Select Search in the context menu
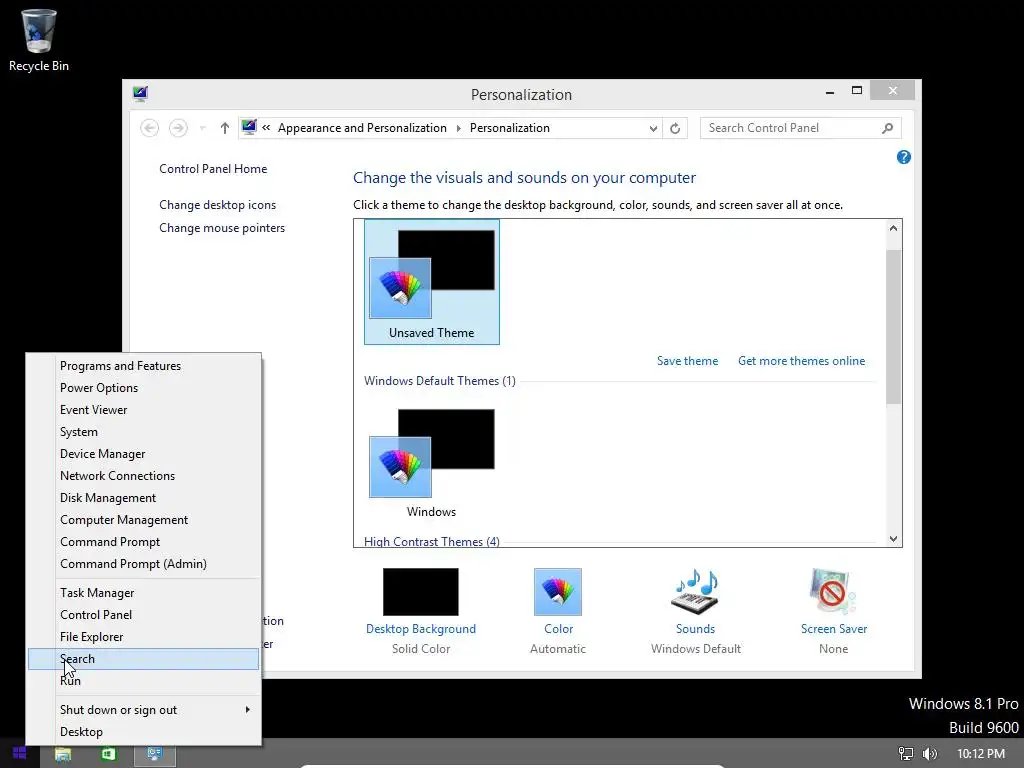 tap(144, 659)
